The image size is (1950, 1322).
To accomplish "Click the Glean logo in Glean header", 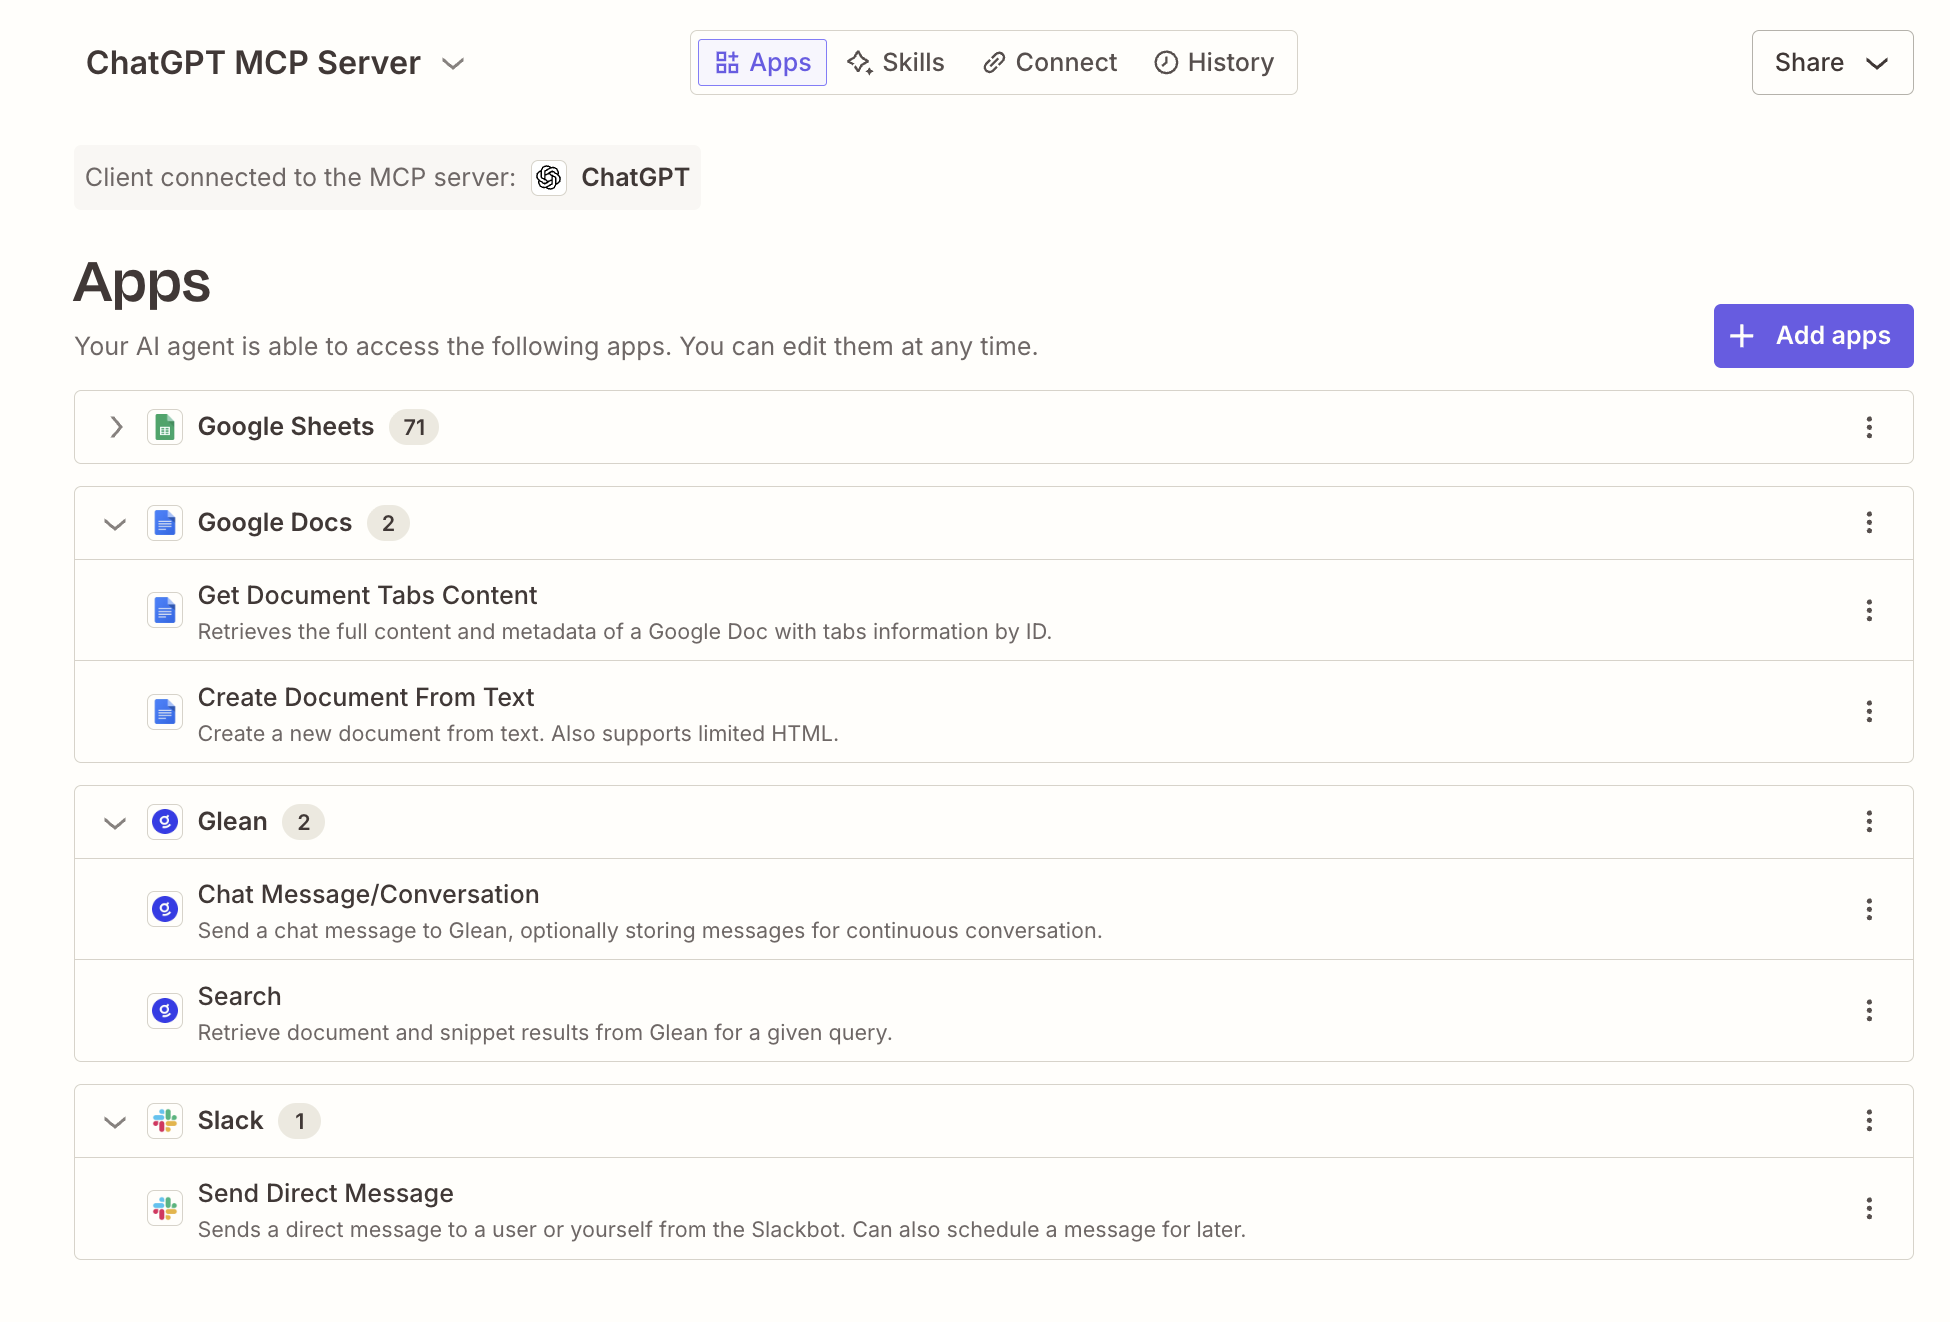I will [165, 822].
